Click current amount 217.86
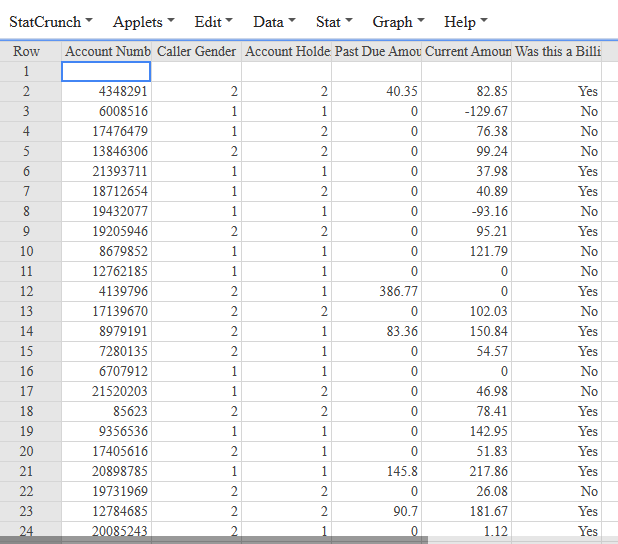This screenshot has width=618, height=544. point(467,471)
